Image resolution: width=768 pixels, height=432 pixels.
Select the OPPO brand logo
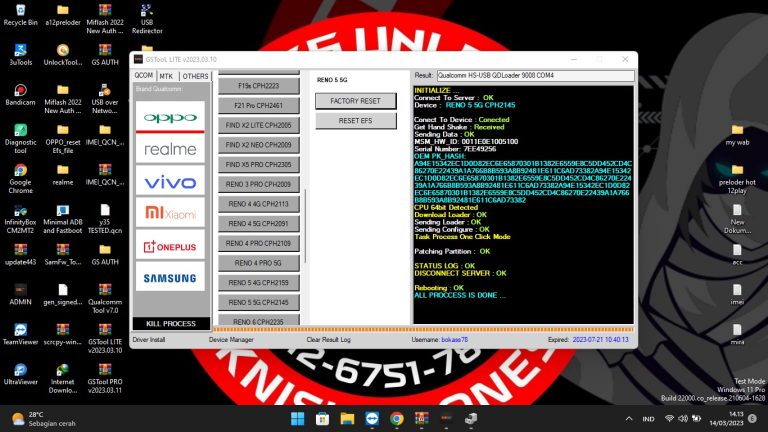click(x=170, y=117)
